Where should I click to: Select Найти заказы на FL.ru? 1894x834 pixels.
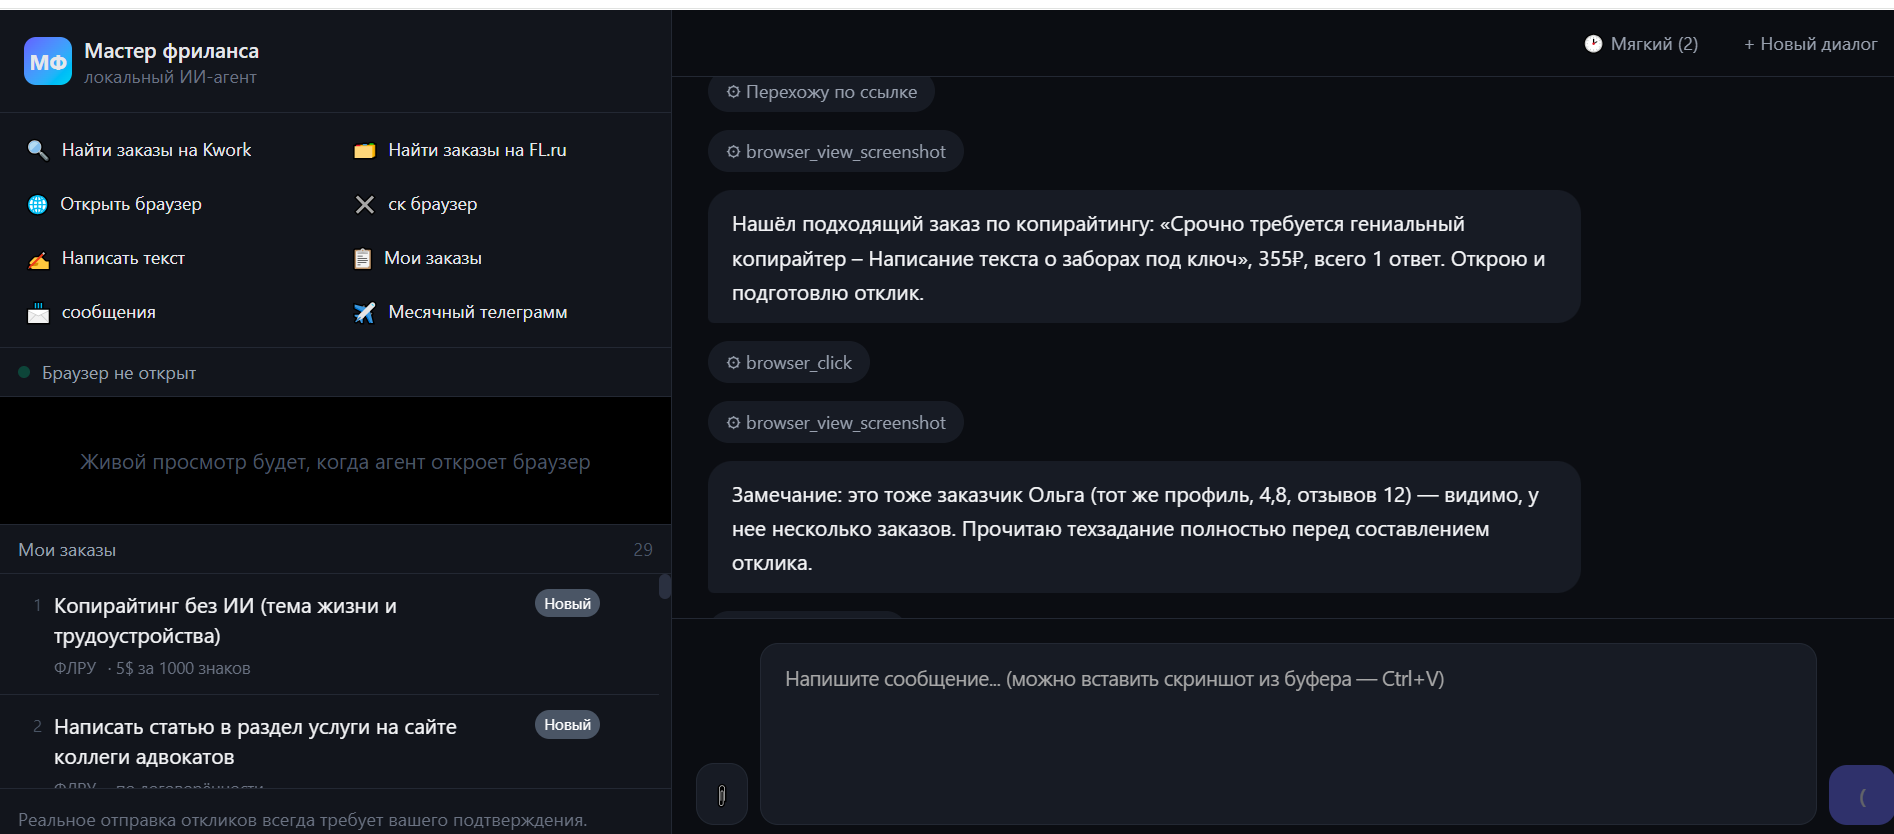pyautogui.click(x=461, y=150)
